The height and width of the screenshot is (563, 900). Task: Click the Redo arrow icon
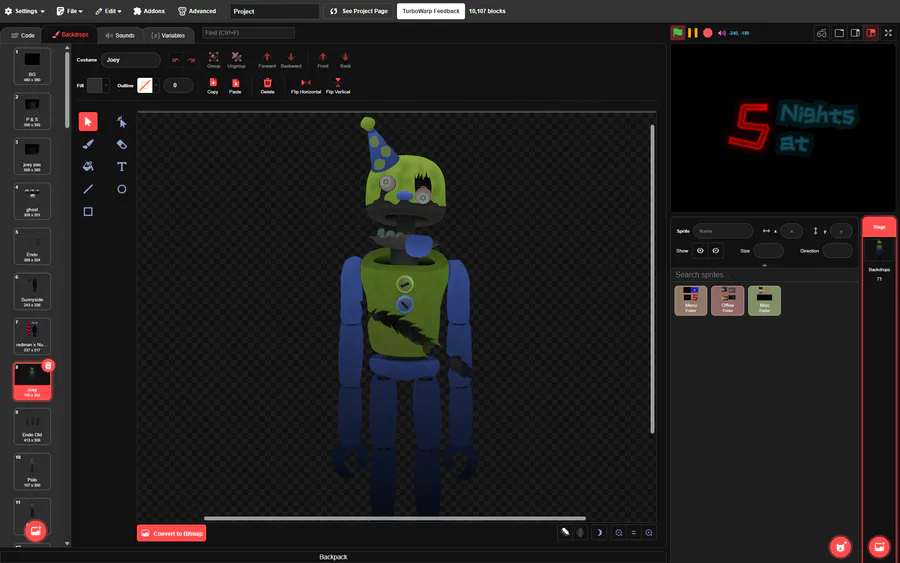point(191,60)
